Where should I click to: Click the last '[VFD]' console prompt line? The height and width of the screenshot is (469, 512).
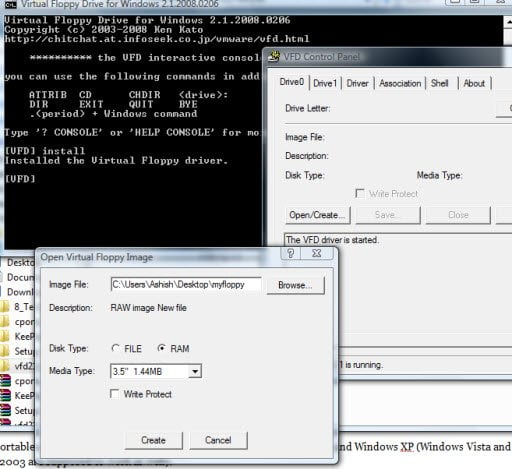click(20, 179)
